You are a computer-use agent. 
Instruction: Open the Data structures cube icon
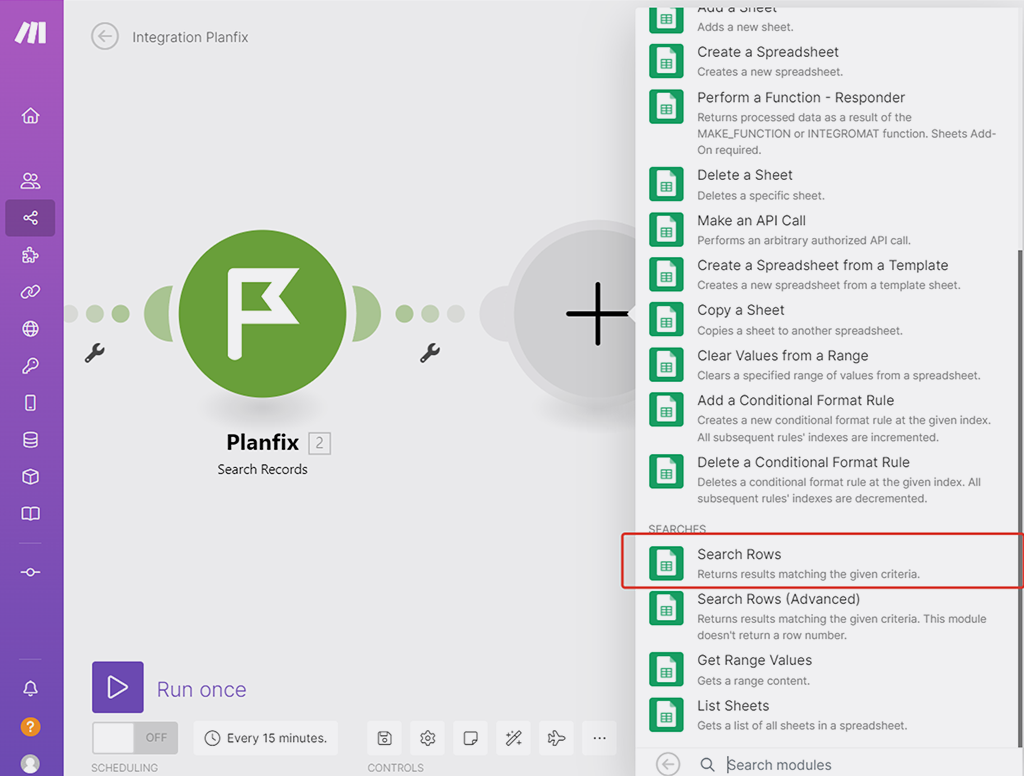coord(30,477)
